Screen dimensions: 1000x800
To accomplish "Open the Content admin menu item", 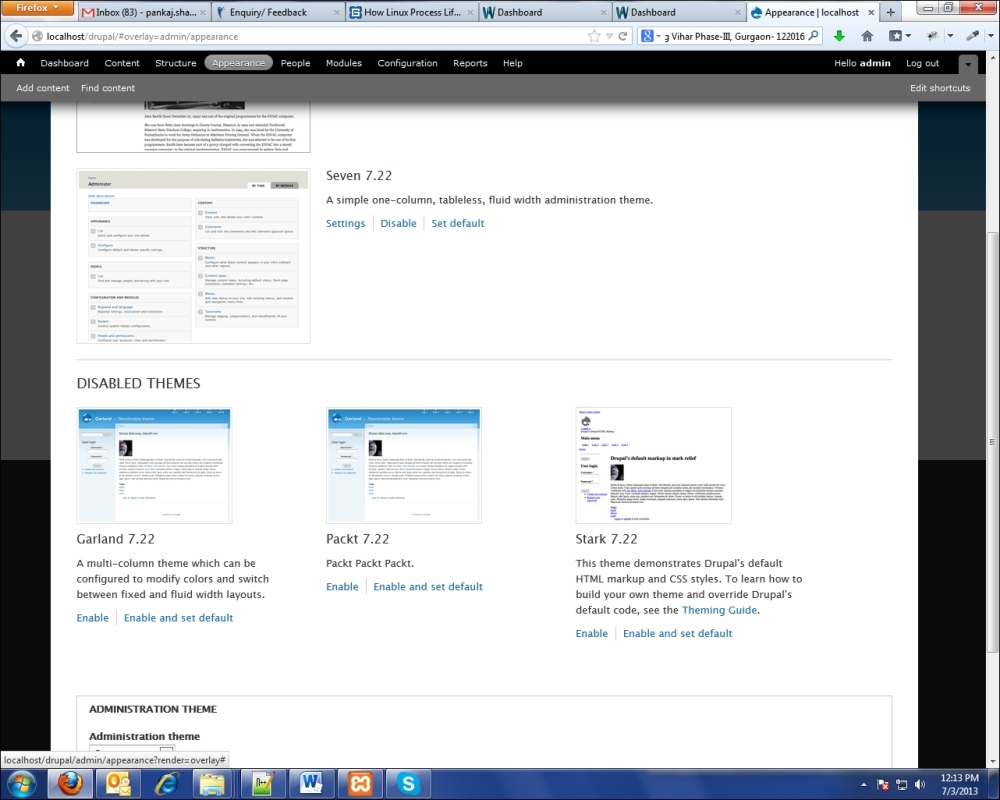I will pos(122,63).
